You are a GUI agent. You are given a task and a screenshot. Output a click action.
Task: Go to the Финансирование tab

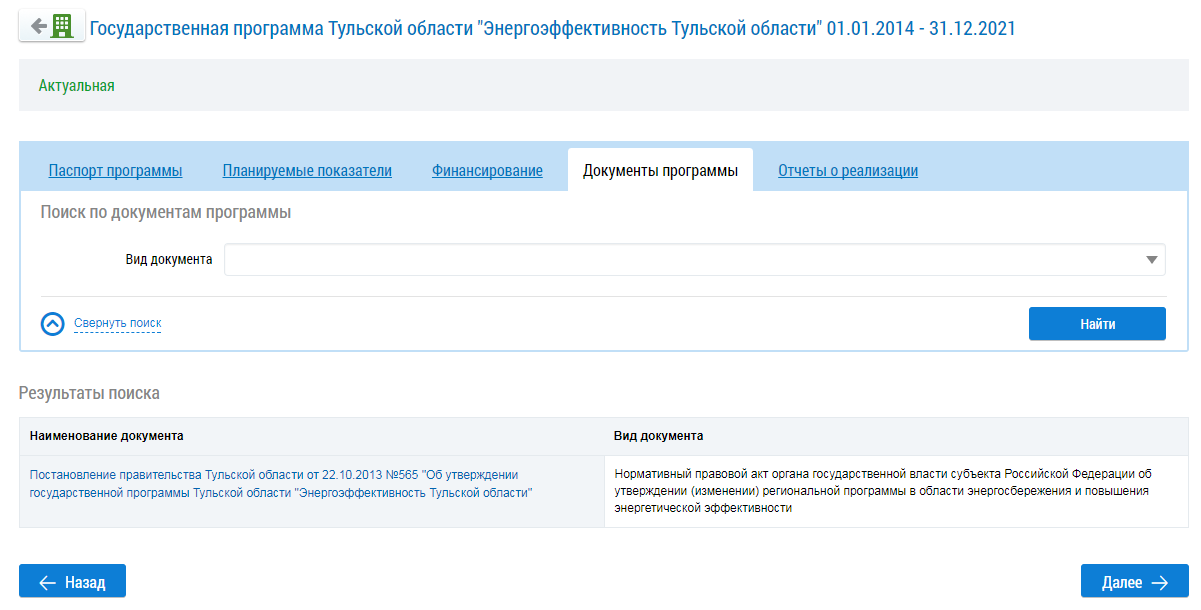tap(487, 171)
